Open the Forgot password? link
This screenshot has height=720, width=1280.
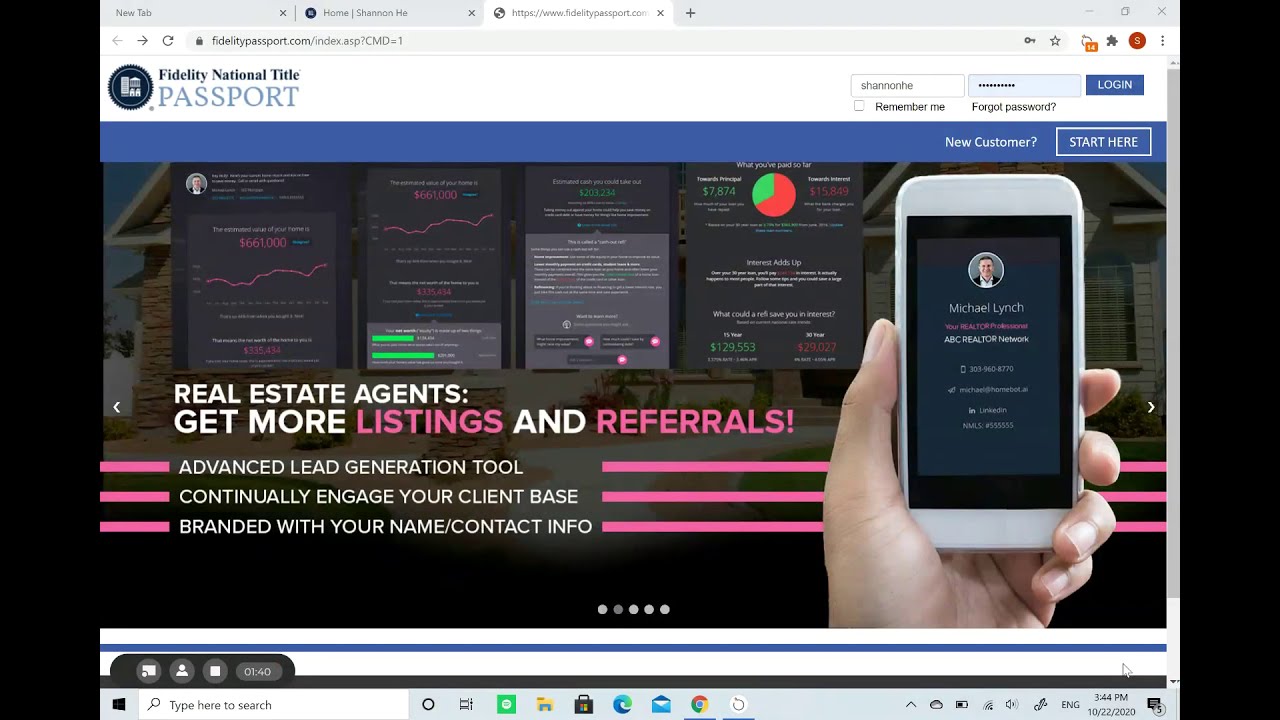[1013, 107]
